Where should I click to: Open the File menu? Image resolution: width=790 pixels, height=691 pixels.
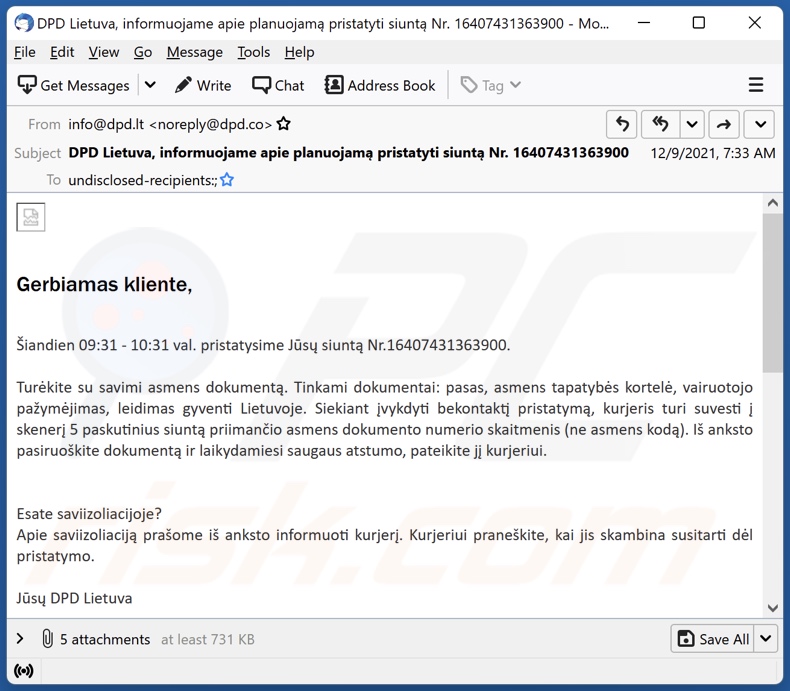tap(25, 52)
